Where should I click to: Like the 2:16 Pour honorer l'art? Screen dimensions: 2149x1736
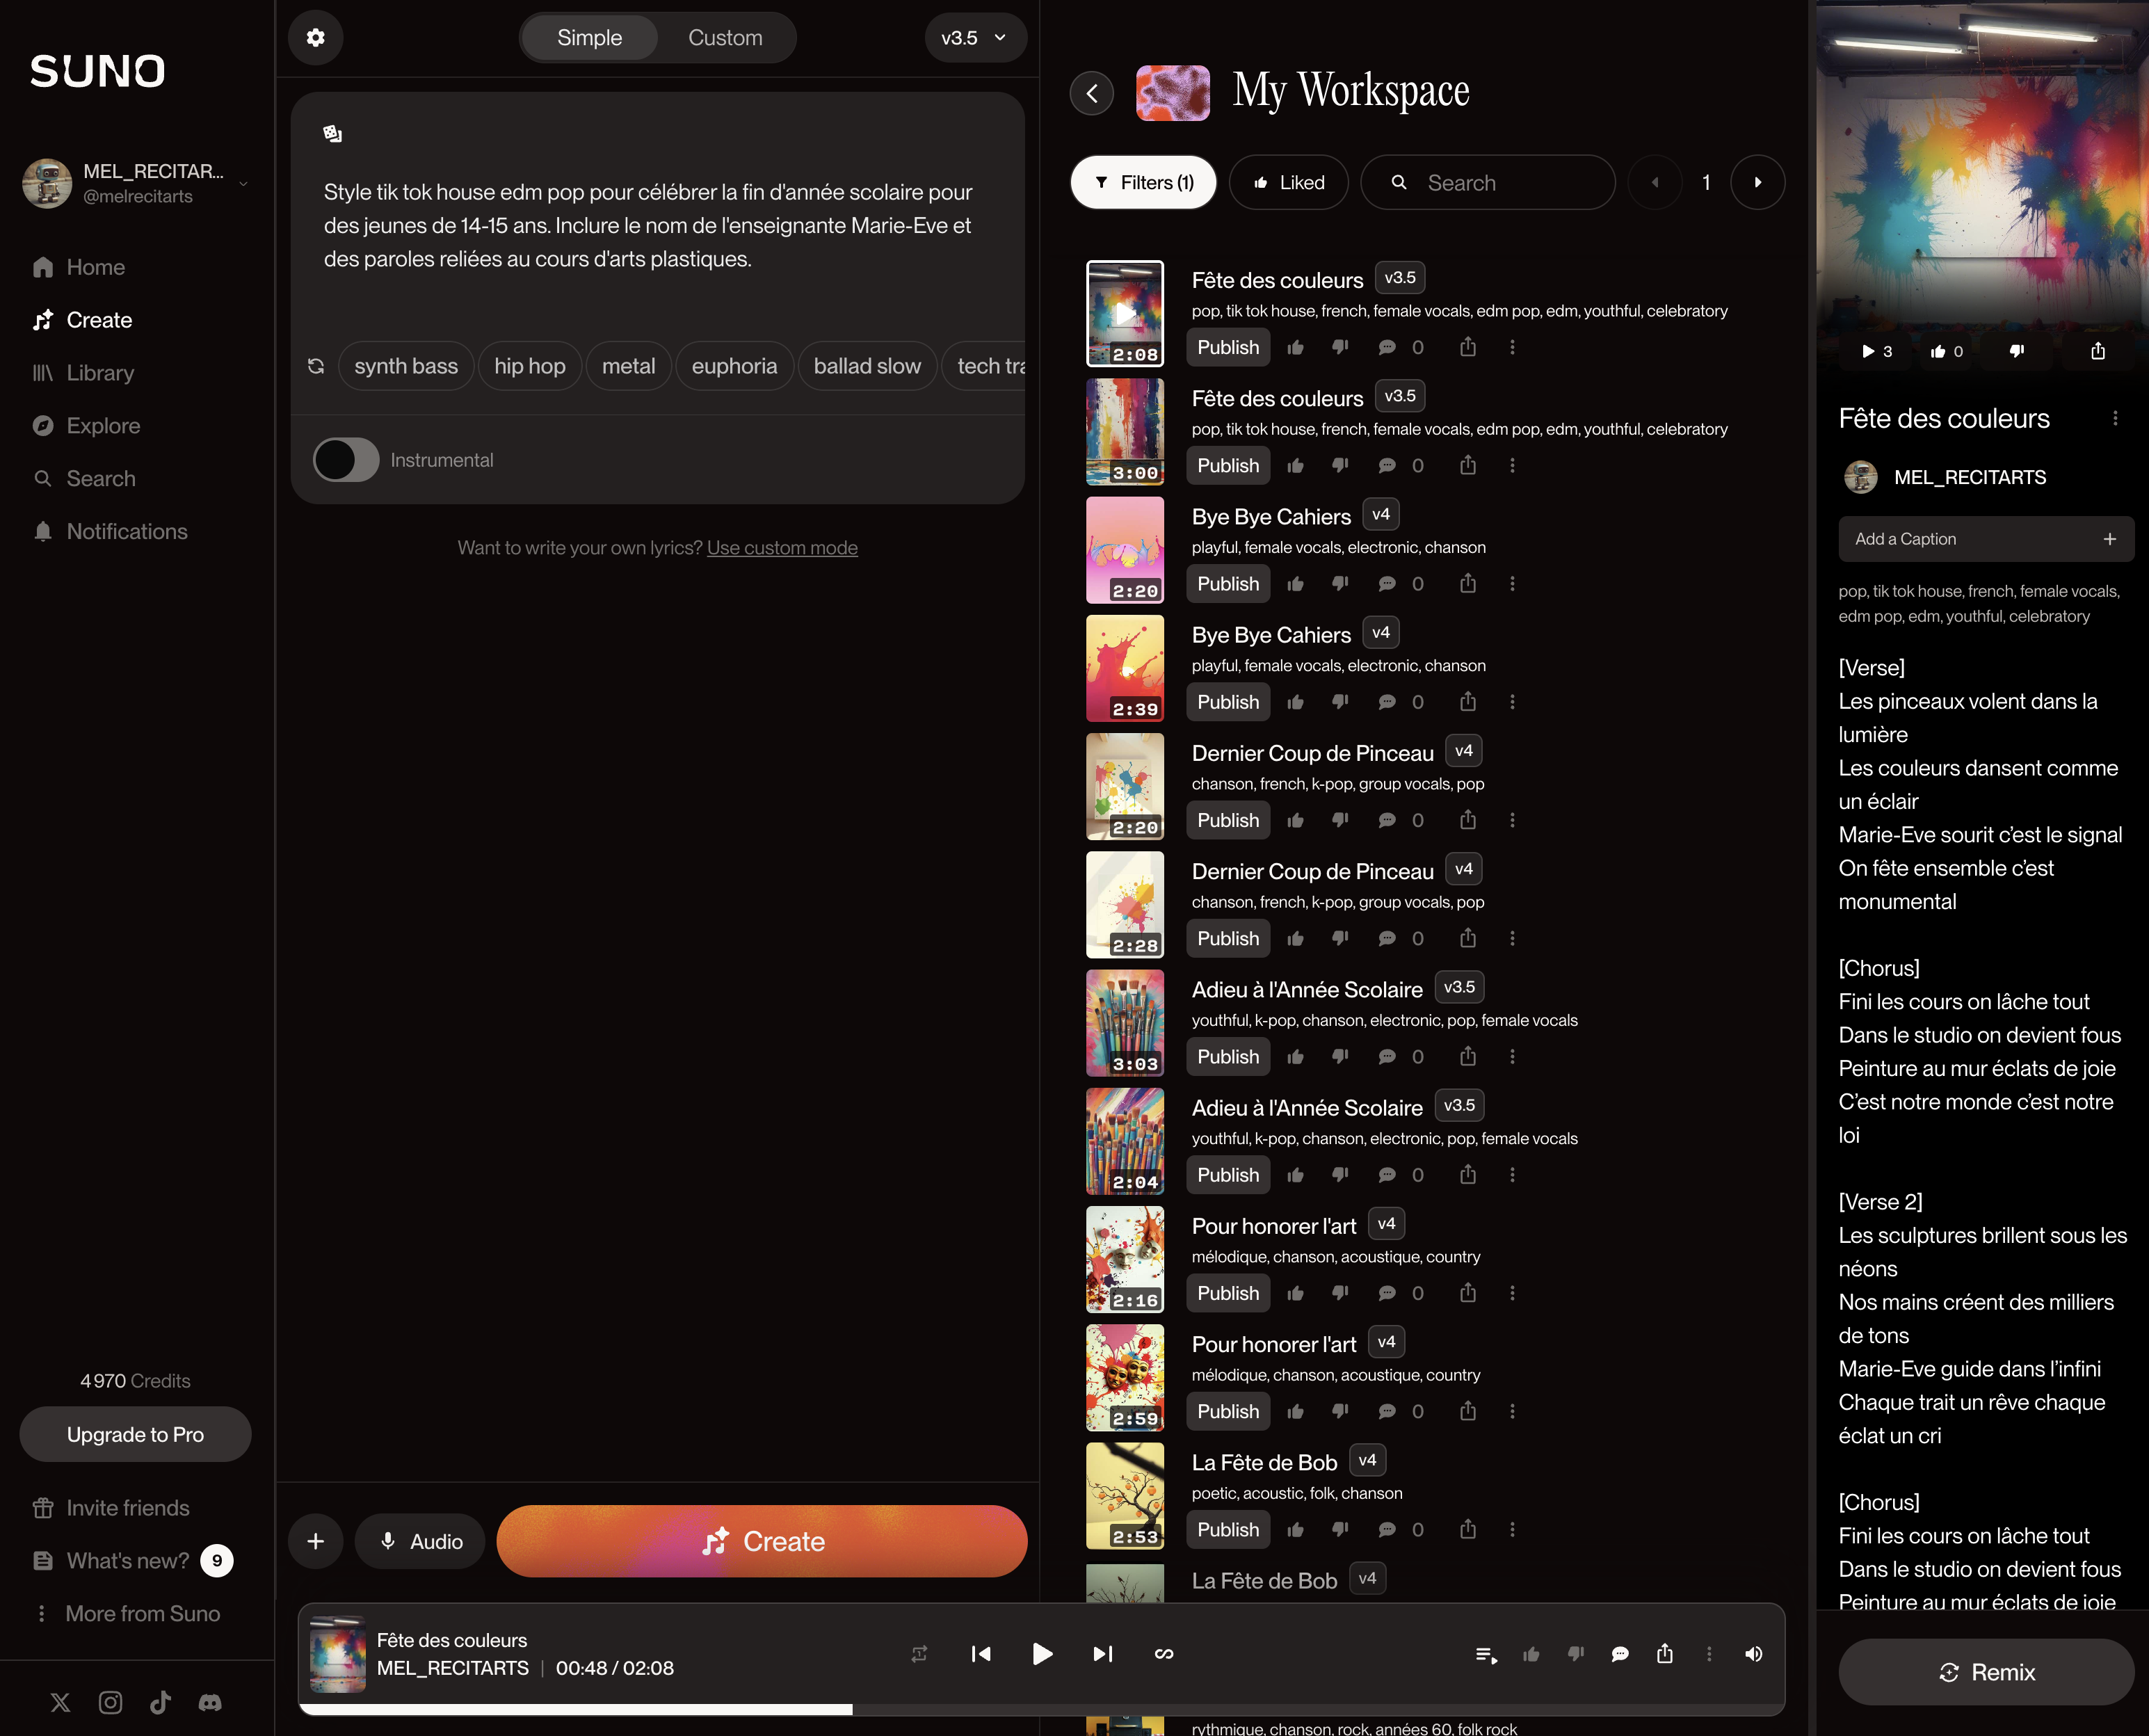click(x=1295, y=1293)
